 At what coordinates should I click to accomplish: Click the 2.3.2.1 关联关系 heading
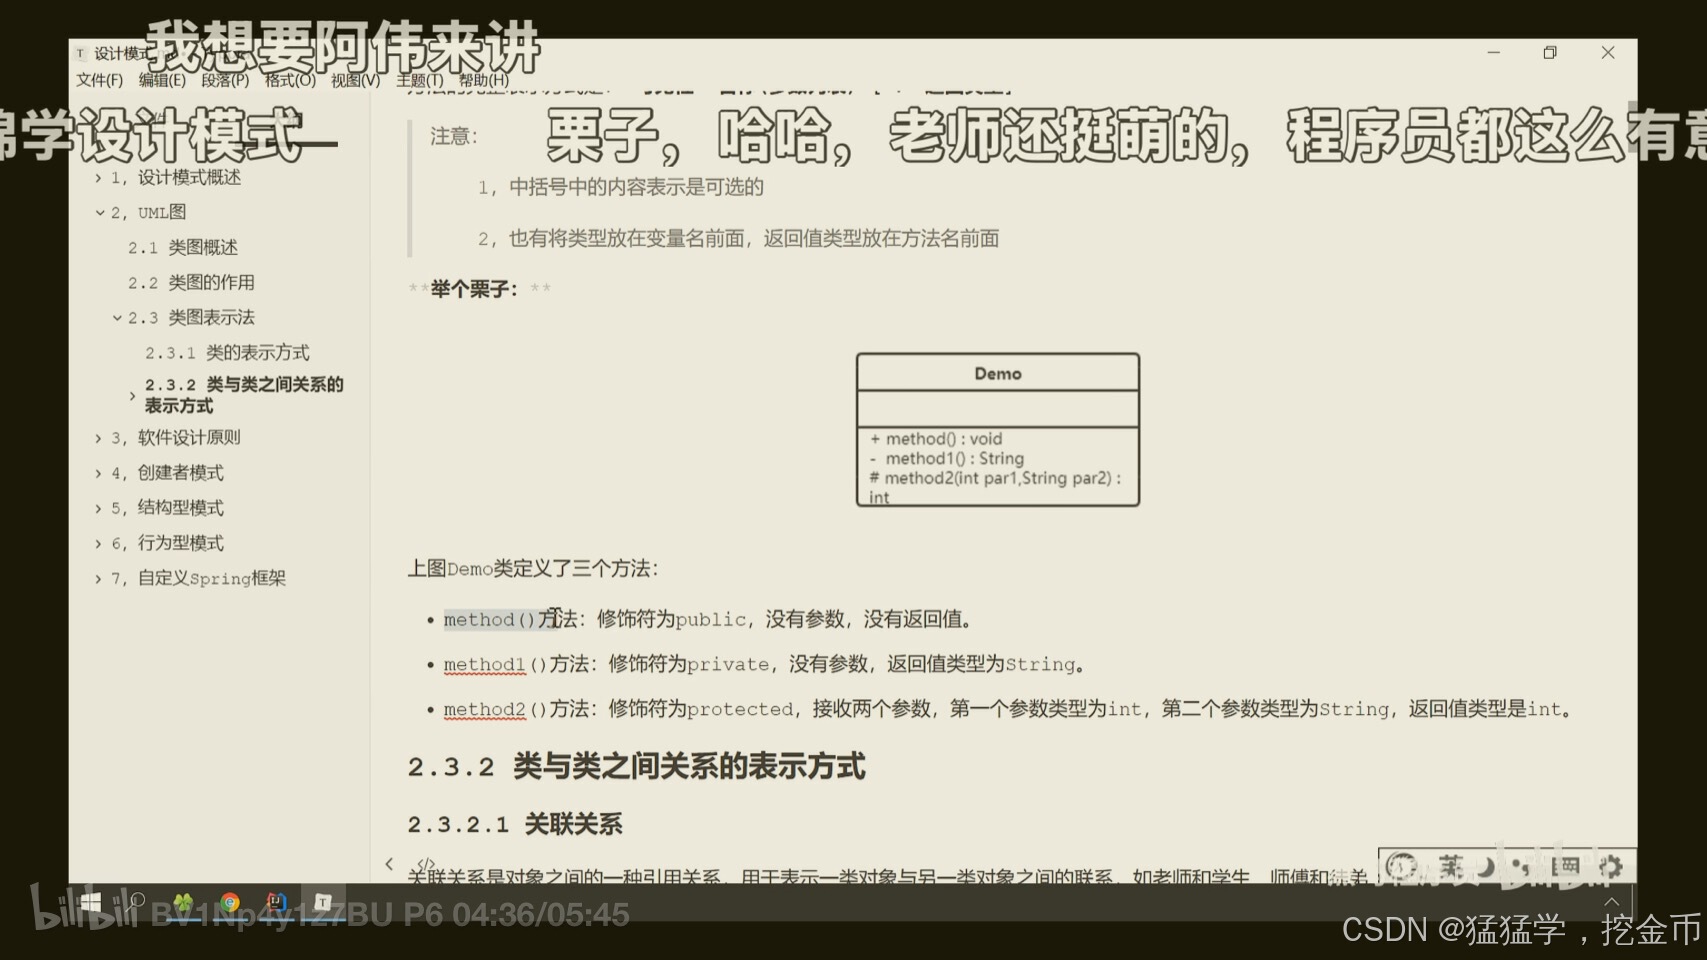coord(515,824)
